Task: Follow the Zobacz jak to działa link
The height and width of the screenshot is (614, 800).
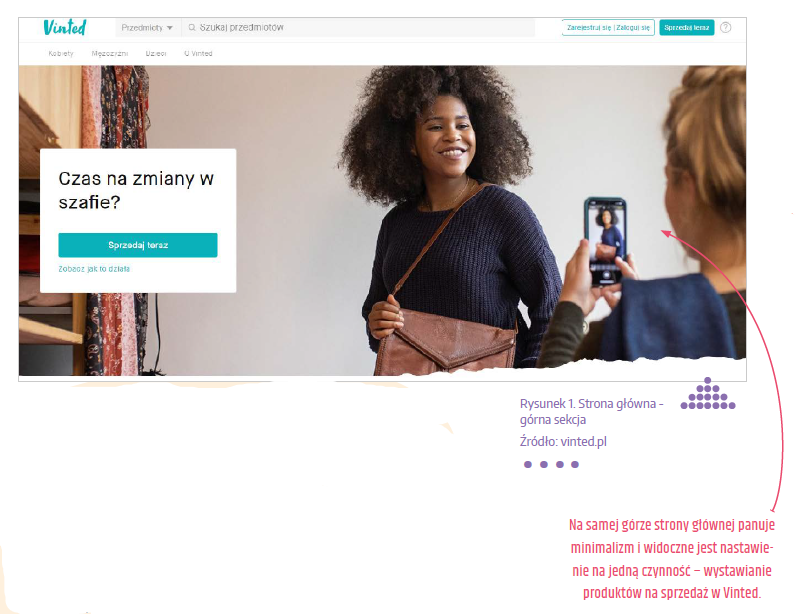Action: 94,268
